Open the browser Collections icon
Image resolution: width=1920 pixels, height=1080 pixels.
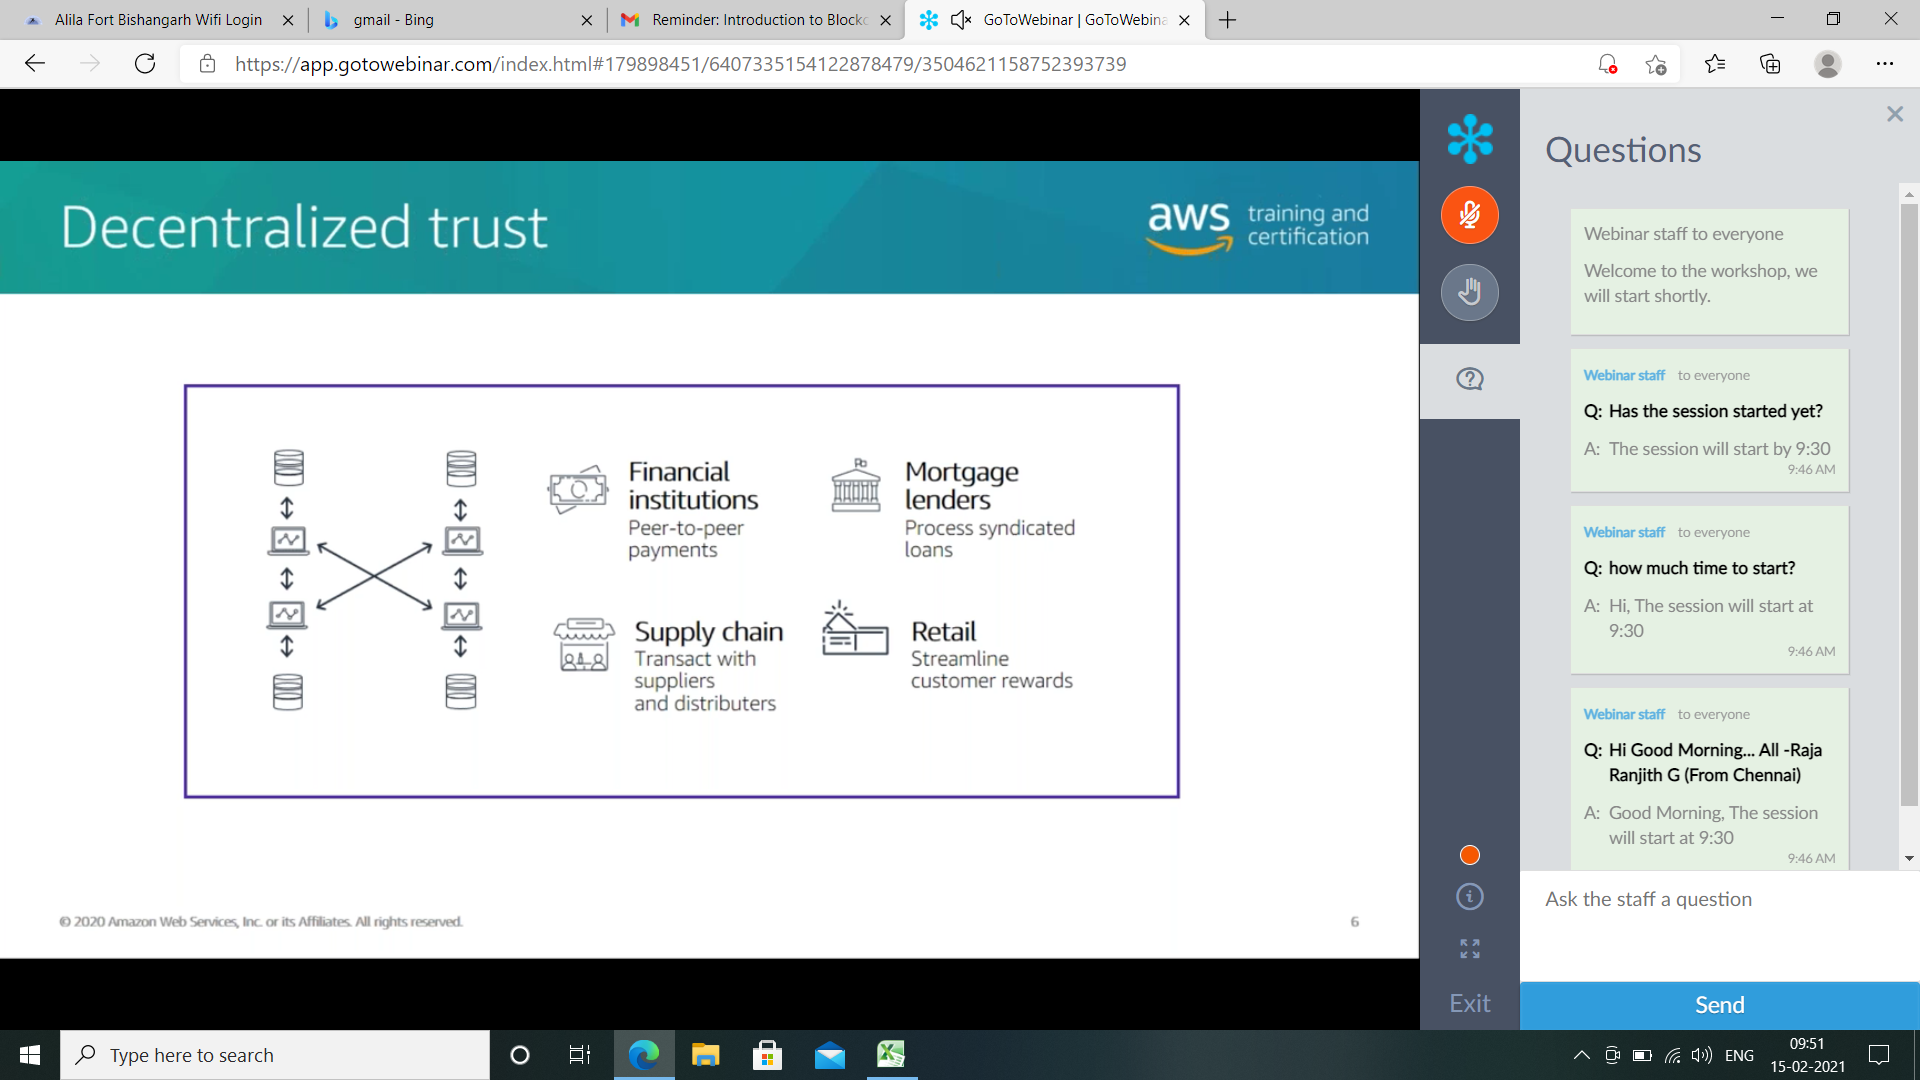tap(1770, 64)
